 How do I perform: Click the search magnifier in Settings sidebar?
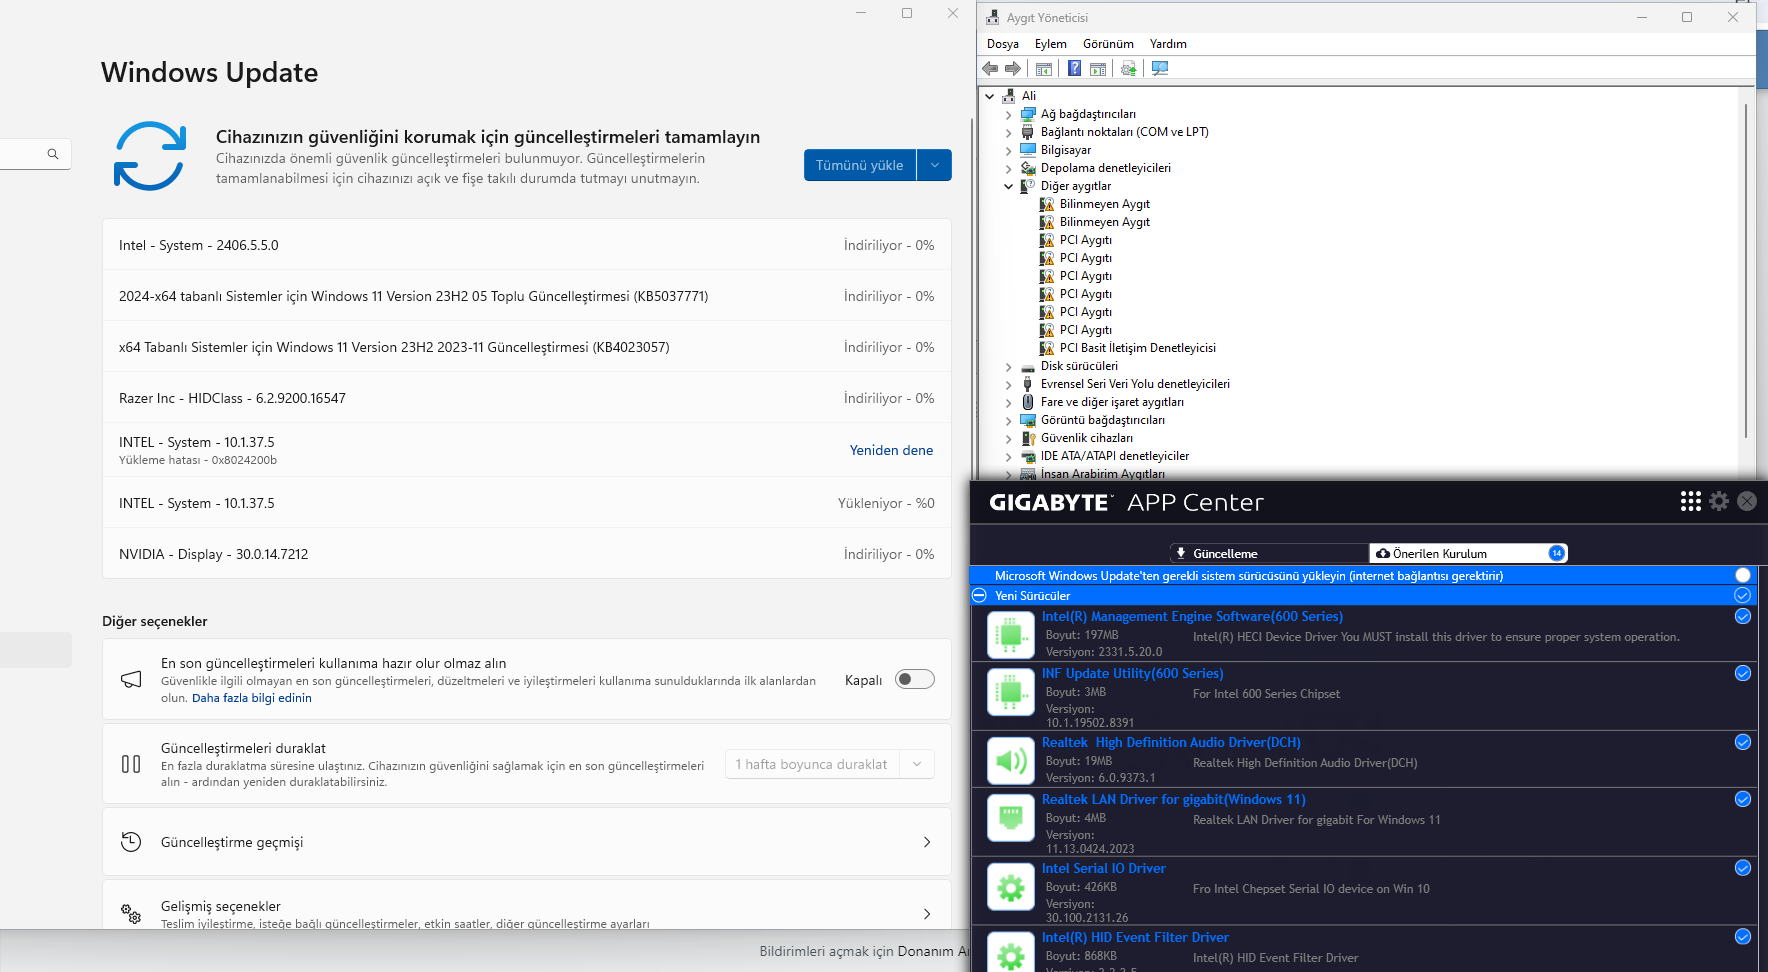53,154
